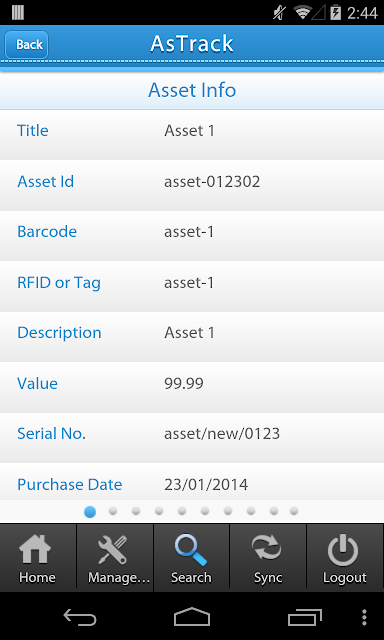The height and width of the screenshot is (640, 384).
Task: Click the 'asset-012302' value
Action: point(212,182)
